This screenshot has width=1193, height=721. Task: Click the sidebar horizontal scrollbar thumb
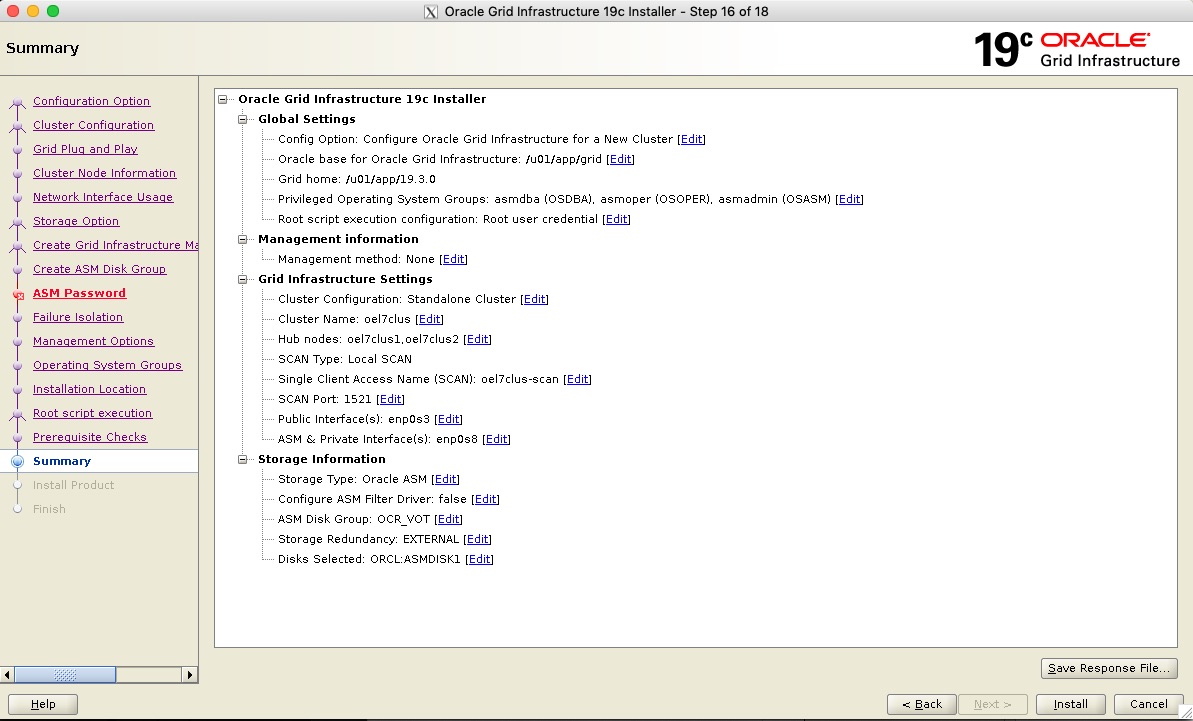65,675
